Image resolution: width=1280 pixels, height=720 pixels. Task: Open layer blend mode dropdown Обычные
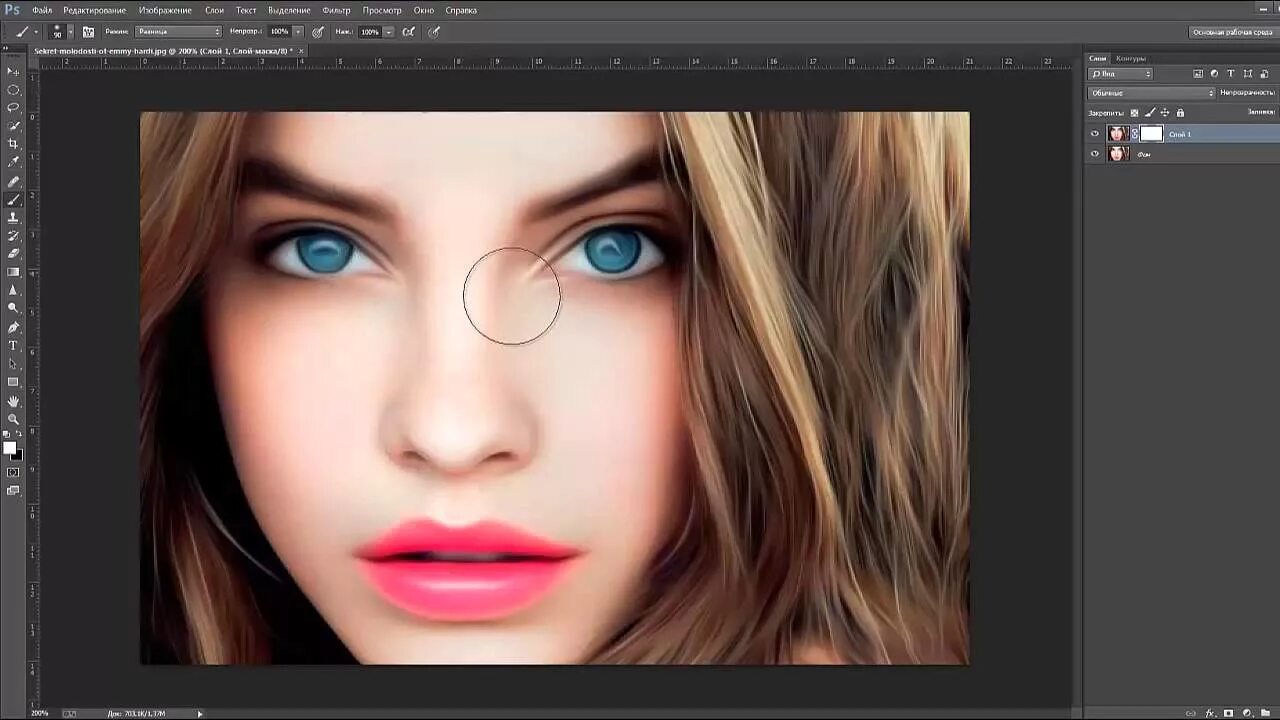coord(1151,93)
